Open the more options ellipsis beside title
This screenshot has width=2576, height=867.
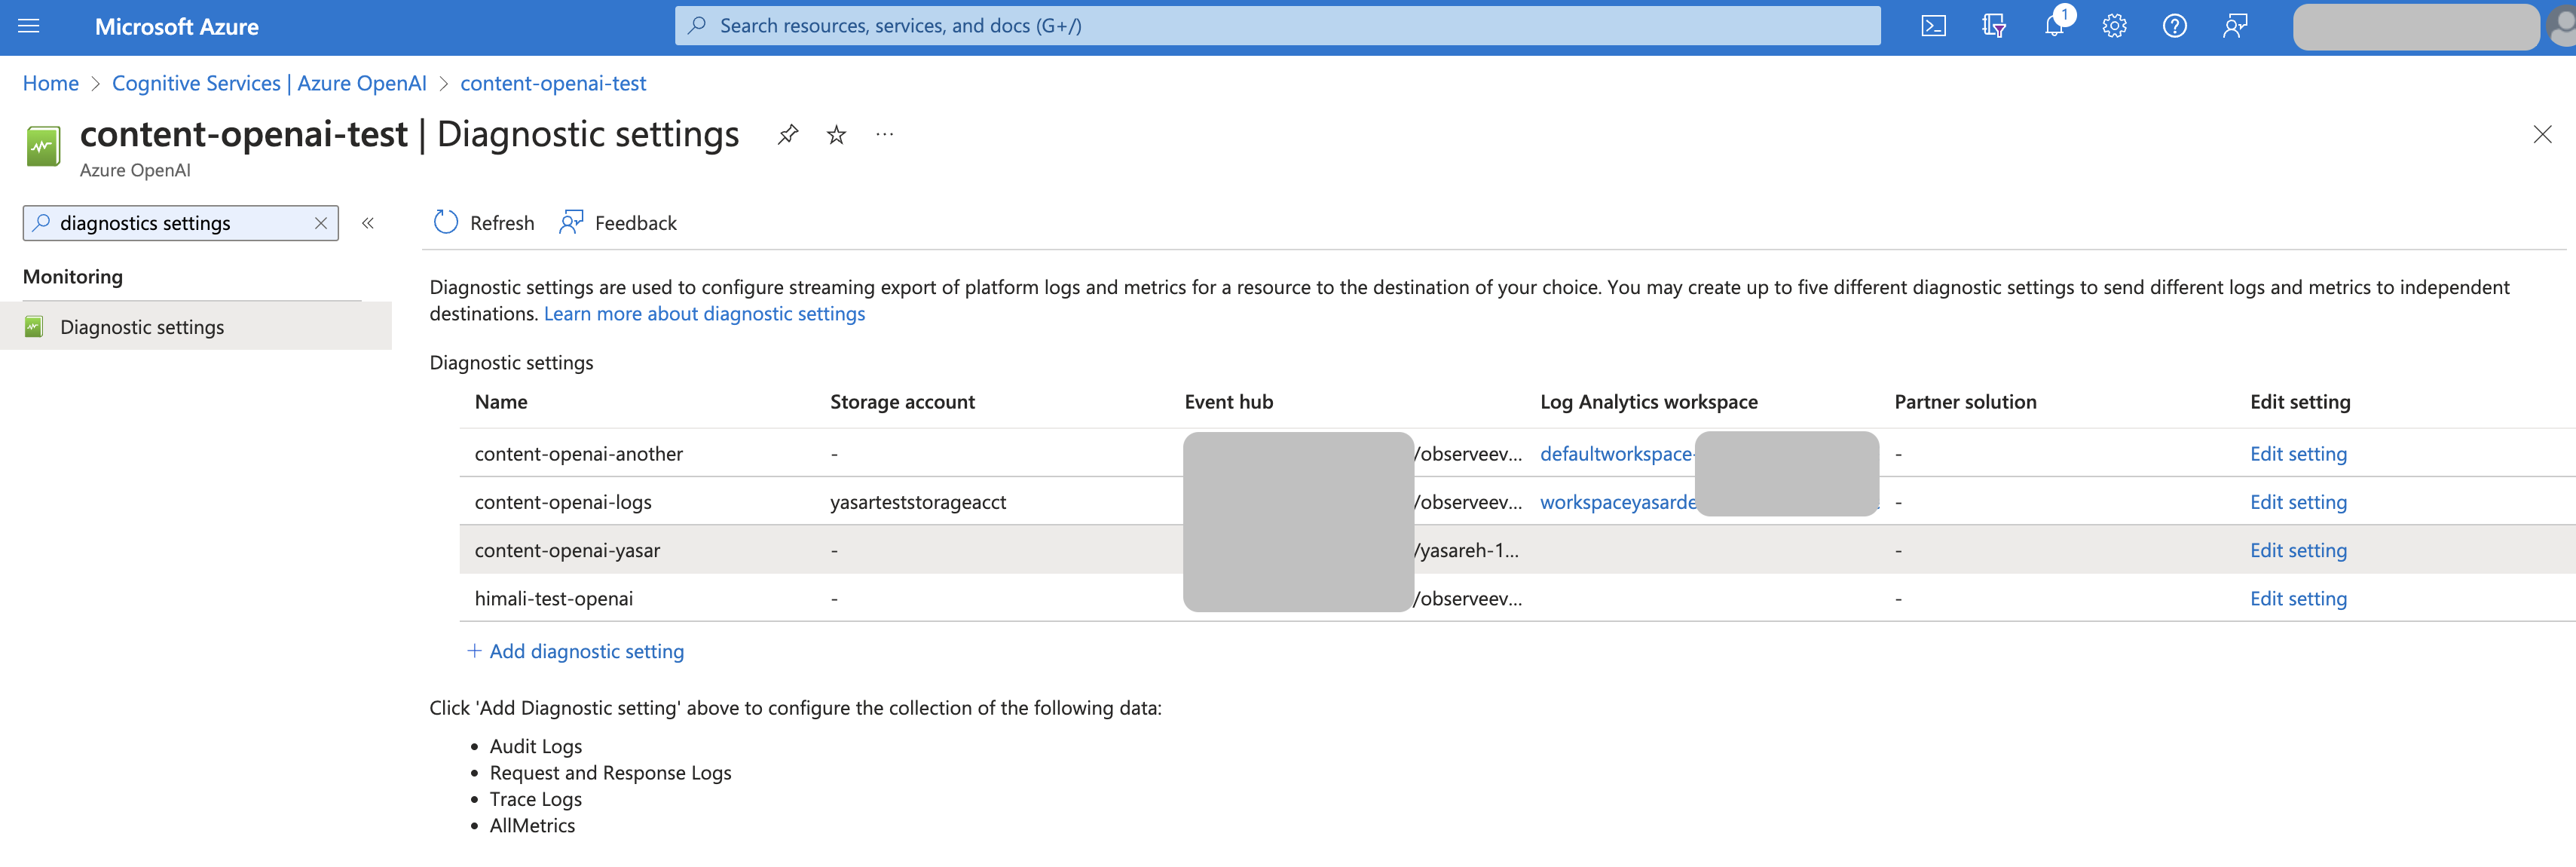pyautogui.click(x=884, y=134)
